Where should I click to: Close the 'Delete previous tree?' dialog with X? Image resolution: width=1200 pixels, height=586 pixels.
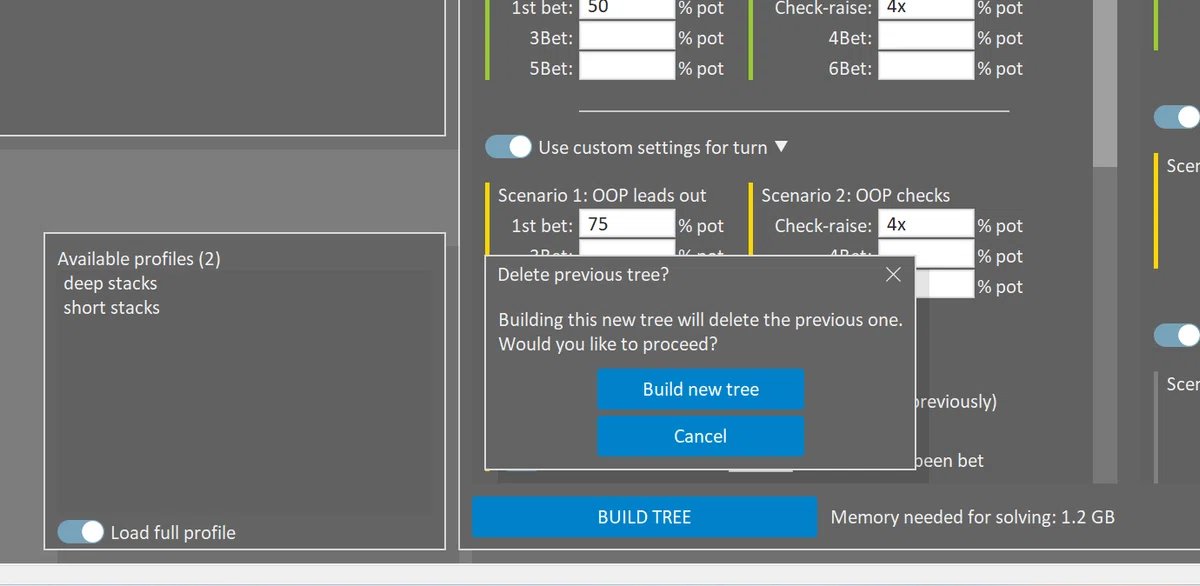coord(893,274)
